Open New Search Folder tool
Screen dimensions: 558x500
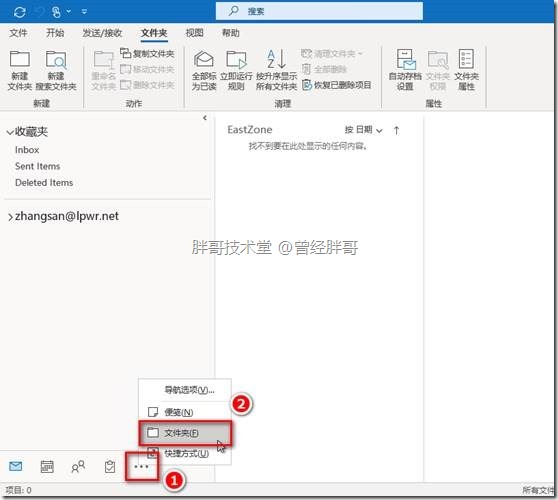click(x=56, y=70)
